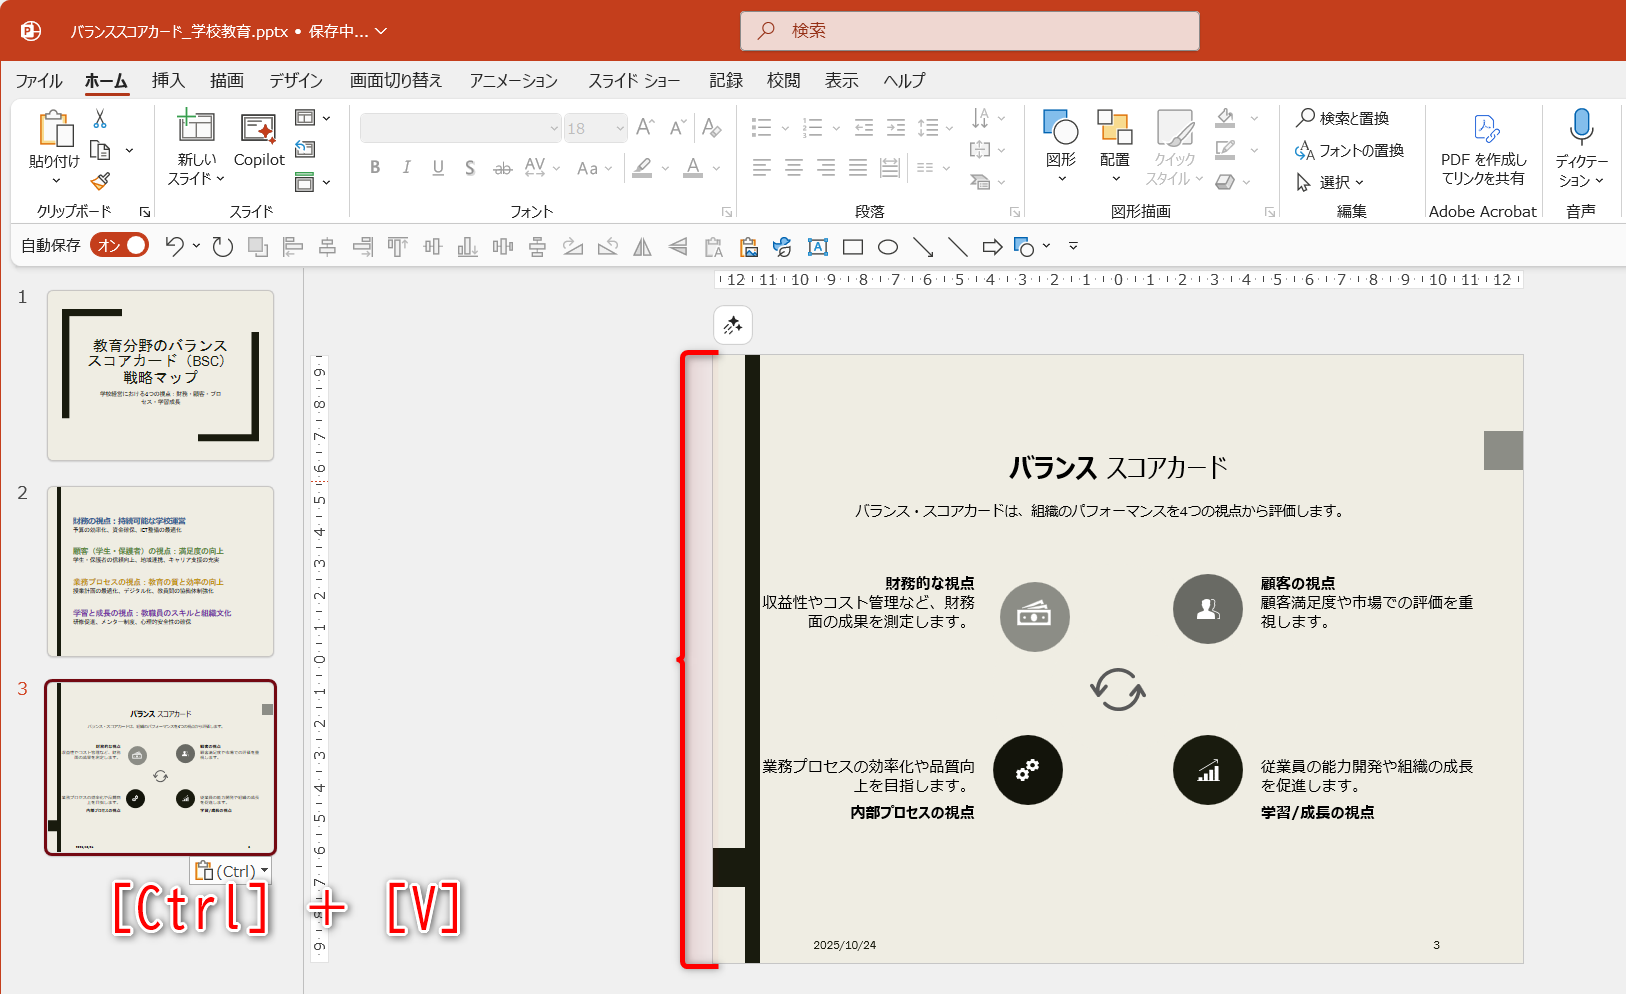Switch to the 挿入 (Insert) ribbon tab
Screen dimensions: 1626x994
(x=168, y=80)
